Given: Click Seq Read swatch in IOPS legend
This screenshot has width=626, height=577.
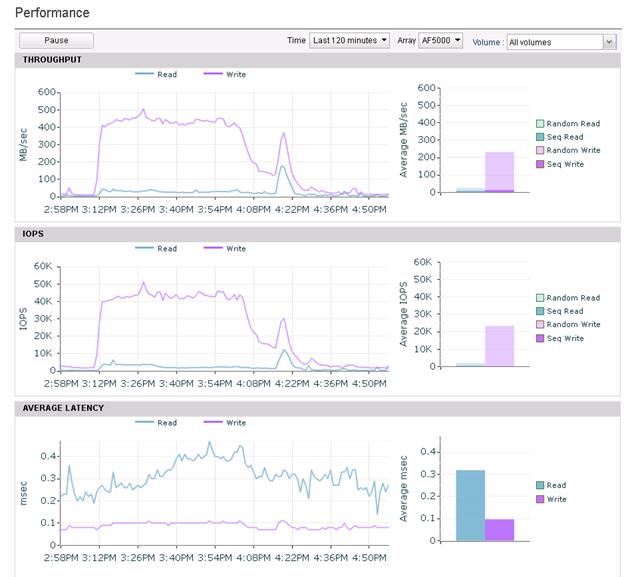Looking at the screenshot, I should pyautogui.click(x=540, y=311).
